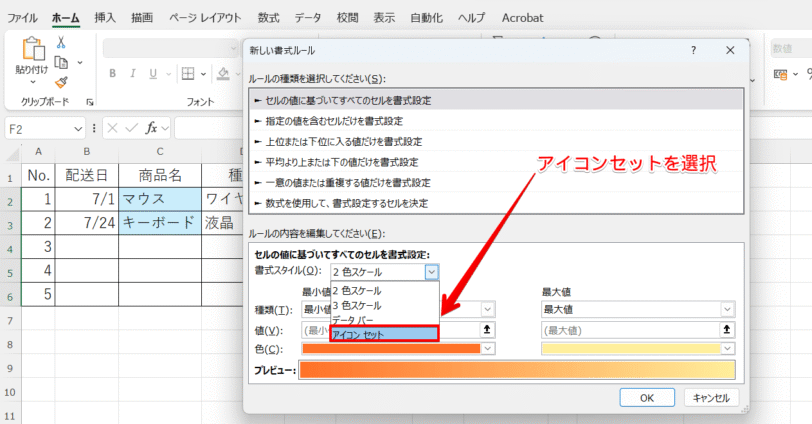
Task: Select the Format Painter brush icon
Action: click(x=61, y=82)
